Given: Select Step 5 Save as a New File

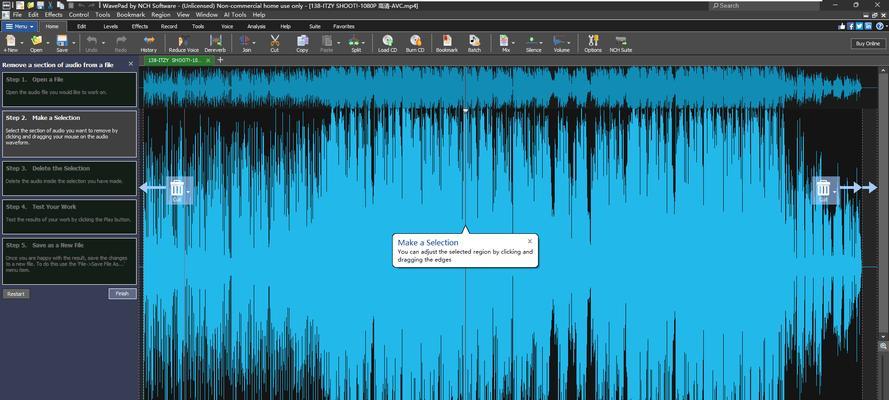Looking at the screenshot, I should pos(69,261).
